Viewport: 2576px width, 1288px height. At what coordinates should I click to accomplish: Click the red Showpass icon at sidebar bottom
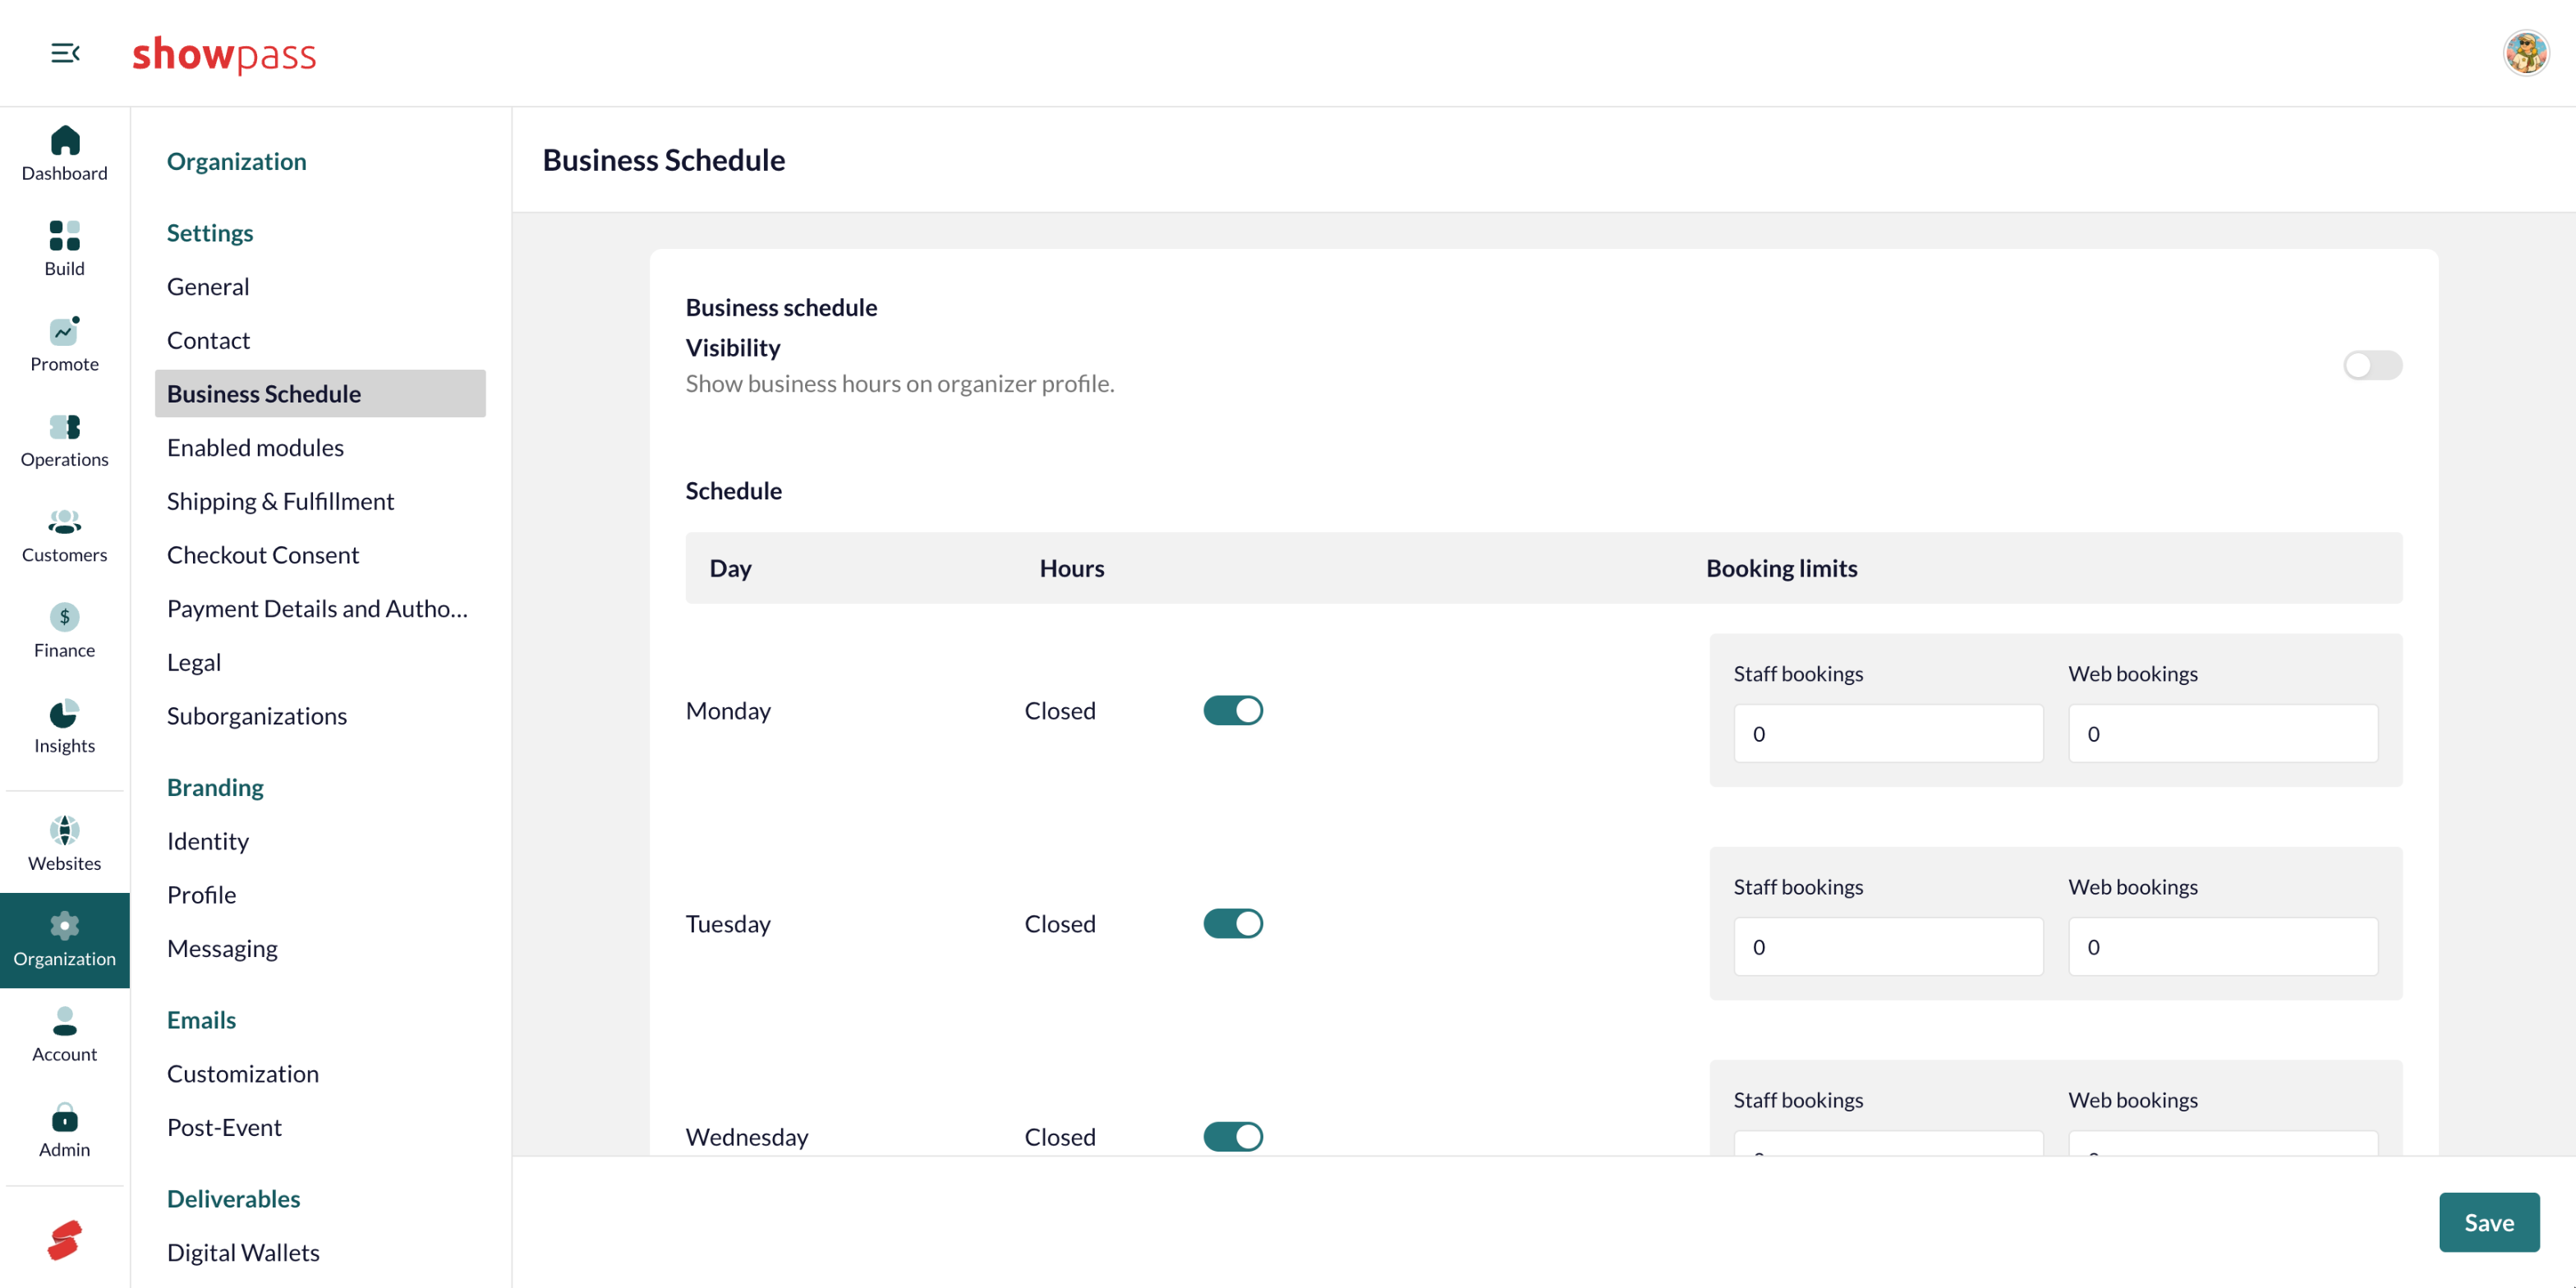64,1240
